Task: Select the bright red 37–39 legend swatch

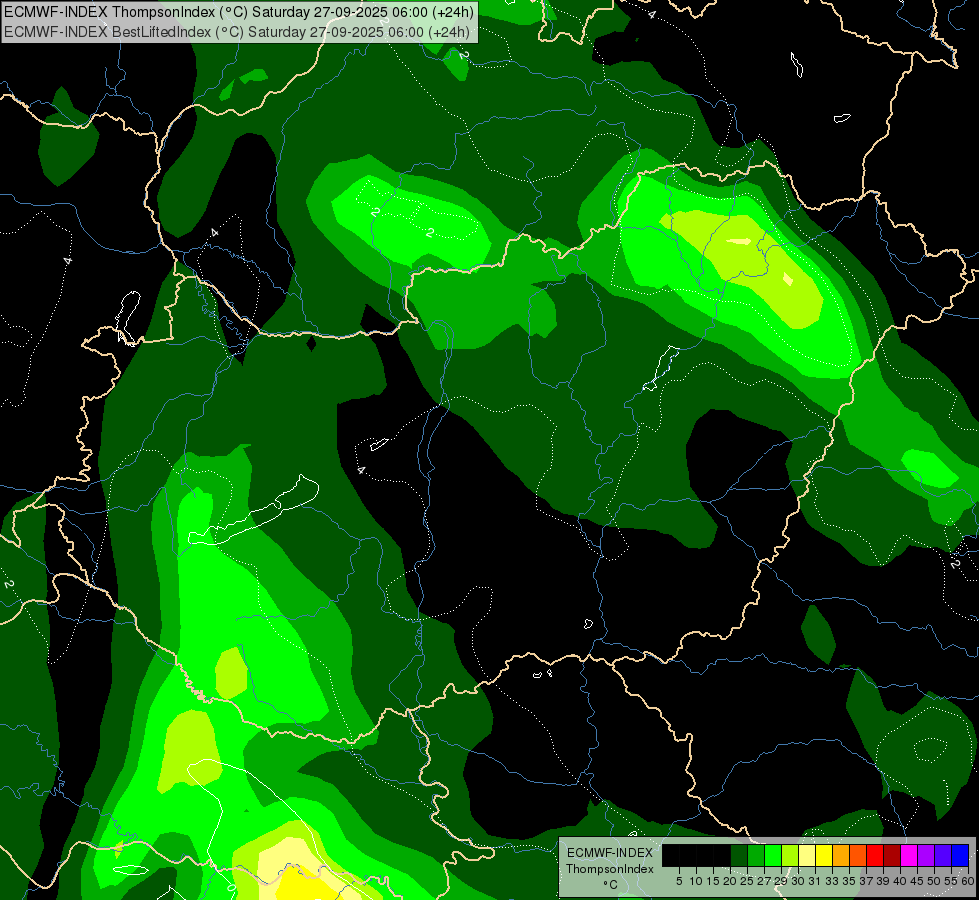Action: point(875,855)
